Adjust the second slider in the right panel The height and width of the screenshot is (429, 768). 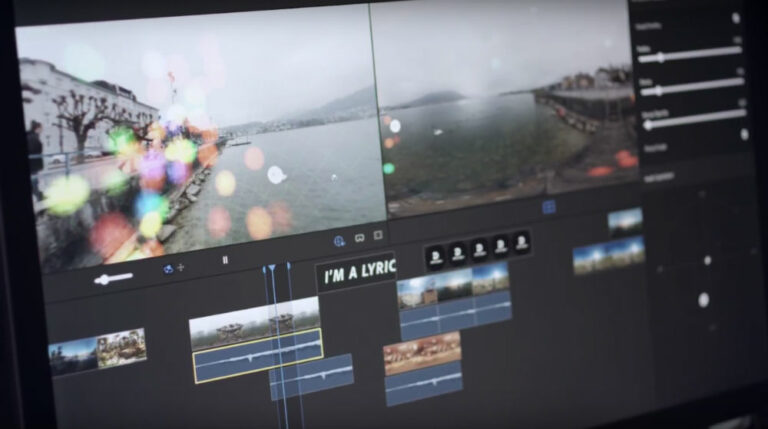[x=692, y=87]
